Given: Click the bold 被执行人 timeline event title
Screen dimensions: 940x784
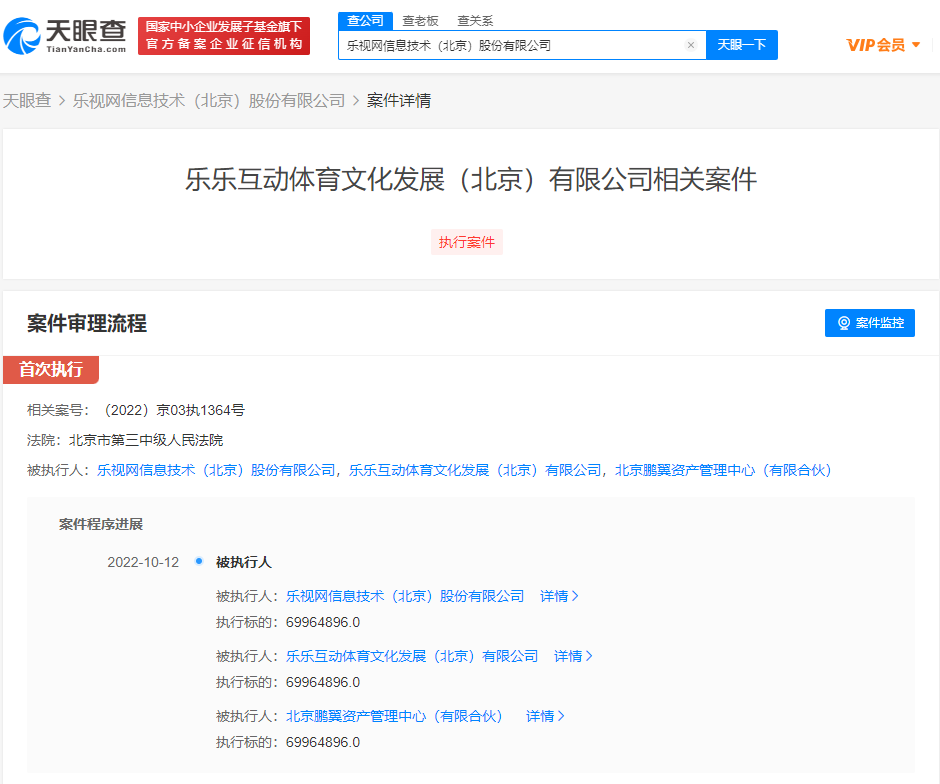Looking at the screenshot, I should 243,562.
